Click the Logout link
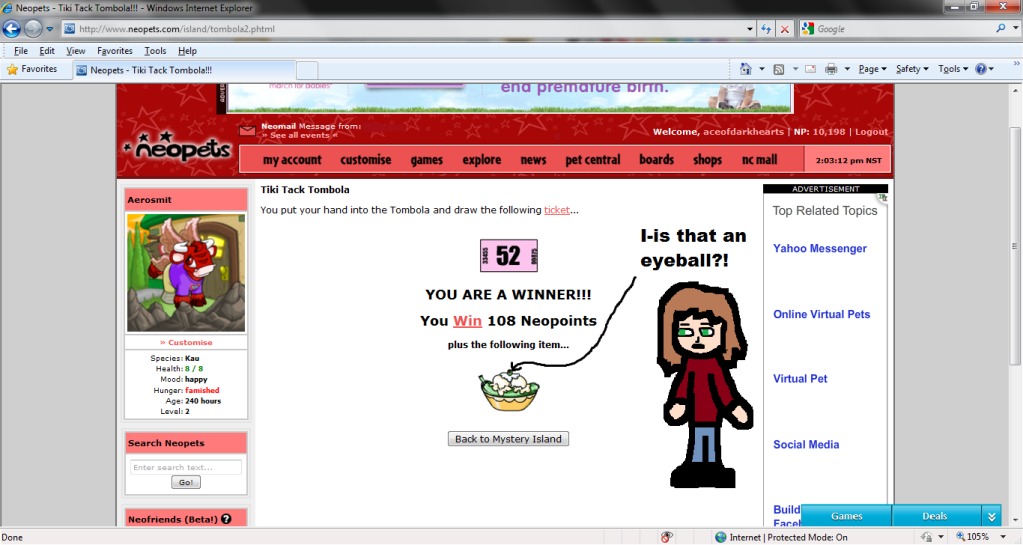Screen dimensions: 1023x545 (x=872, y=132)
